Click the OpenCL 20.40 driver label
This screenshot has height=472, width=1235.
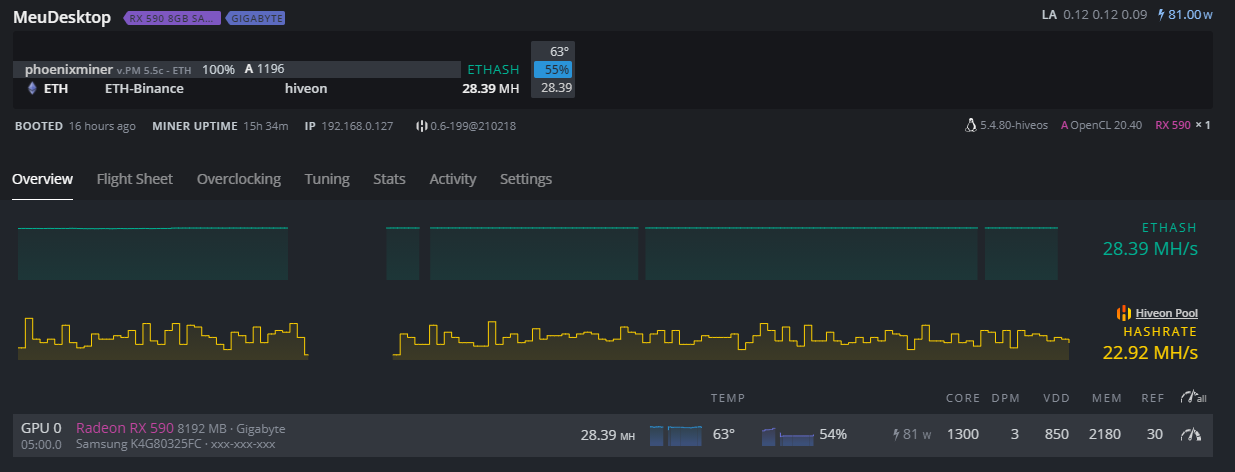(1106, 126)
